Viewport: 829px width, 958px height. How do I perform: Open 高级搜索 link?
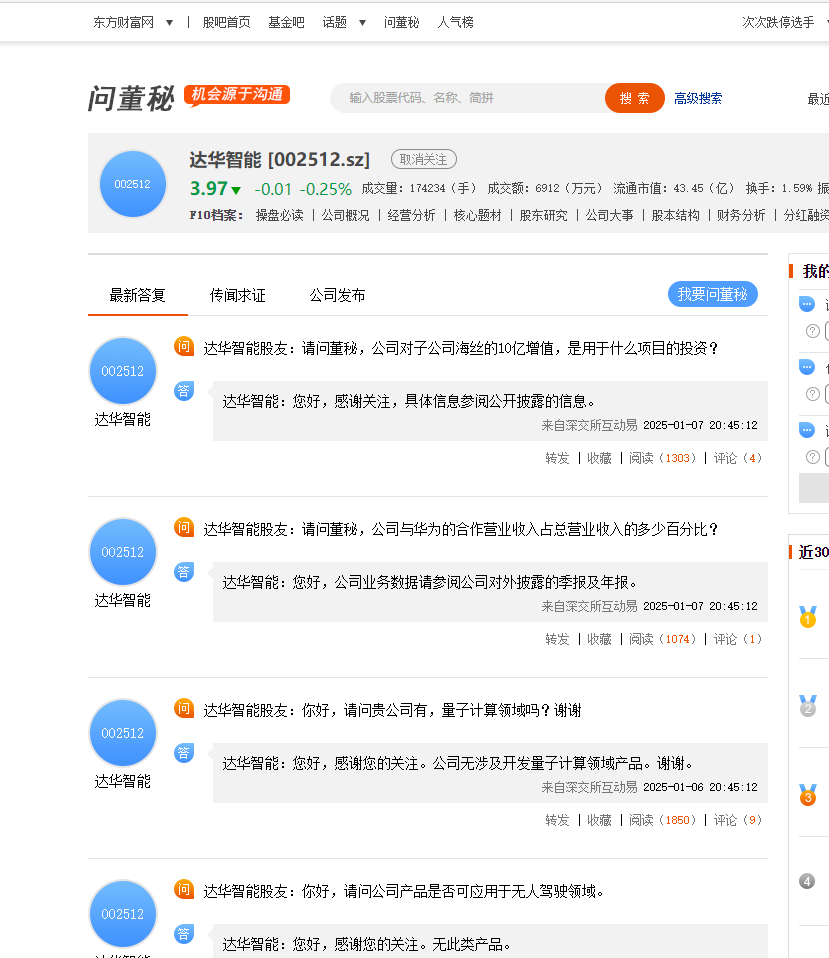(x=698, y=98)
